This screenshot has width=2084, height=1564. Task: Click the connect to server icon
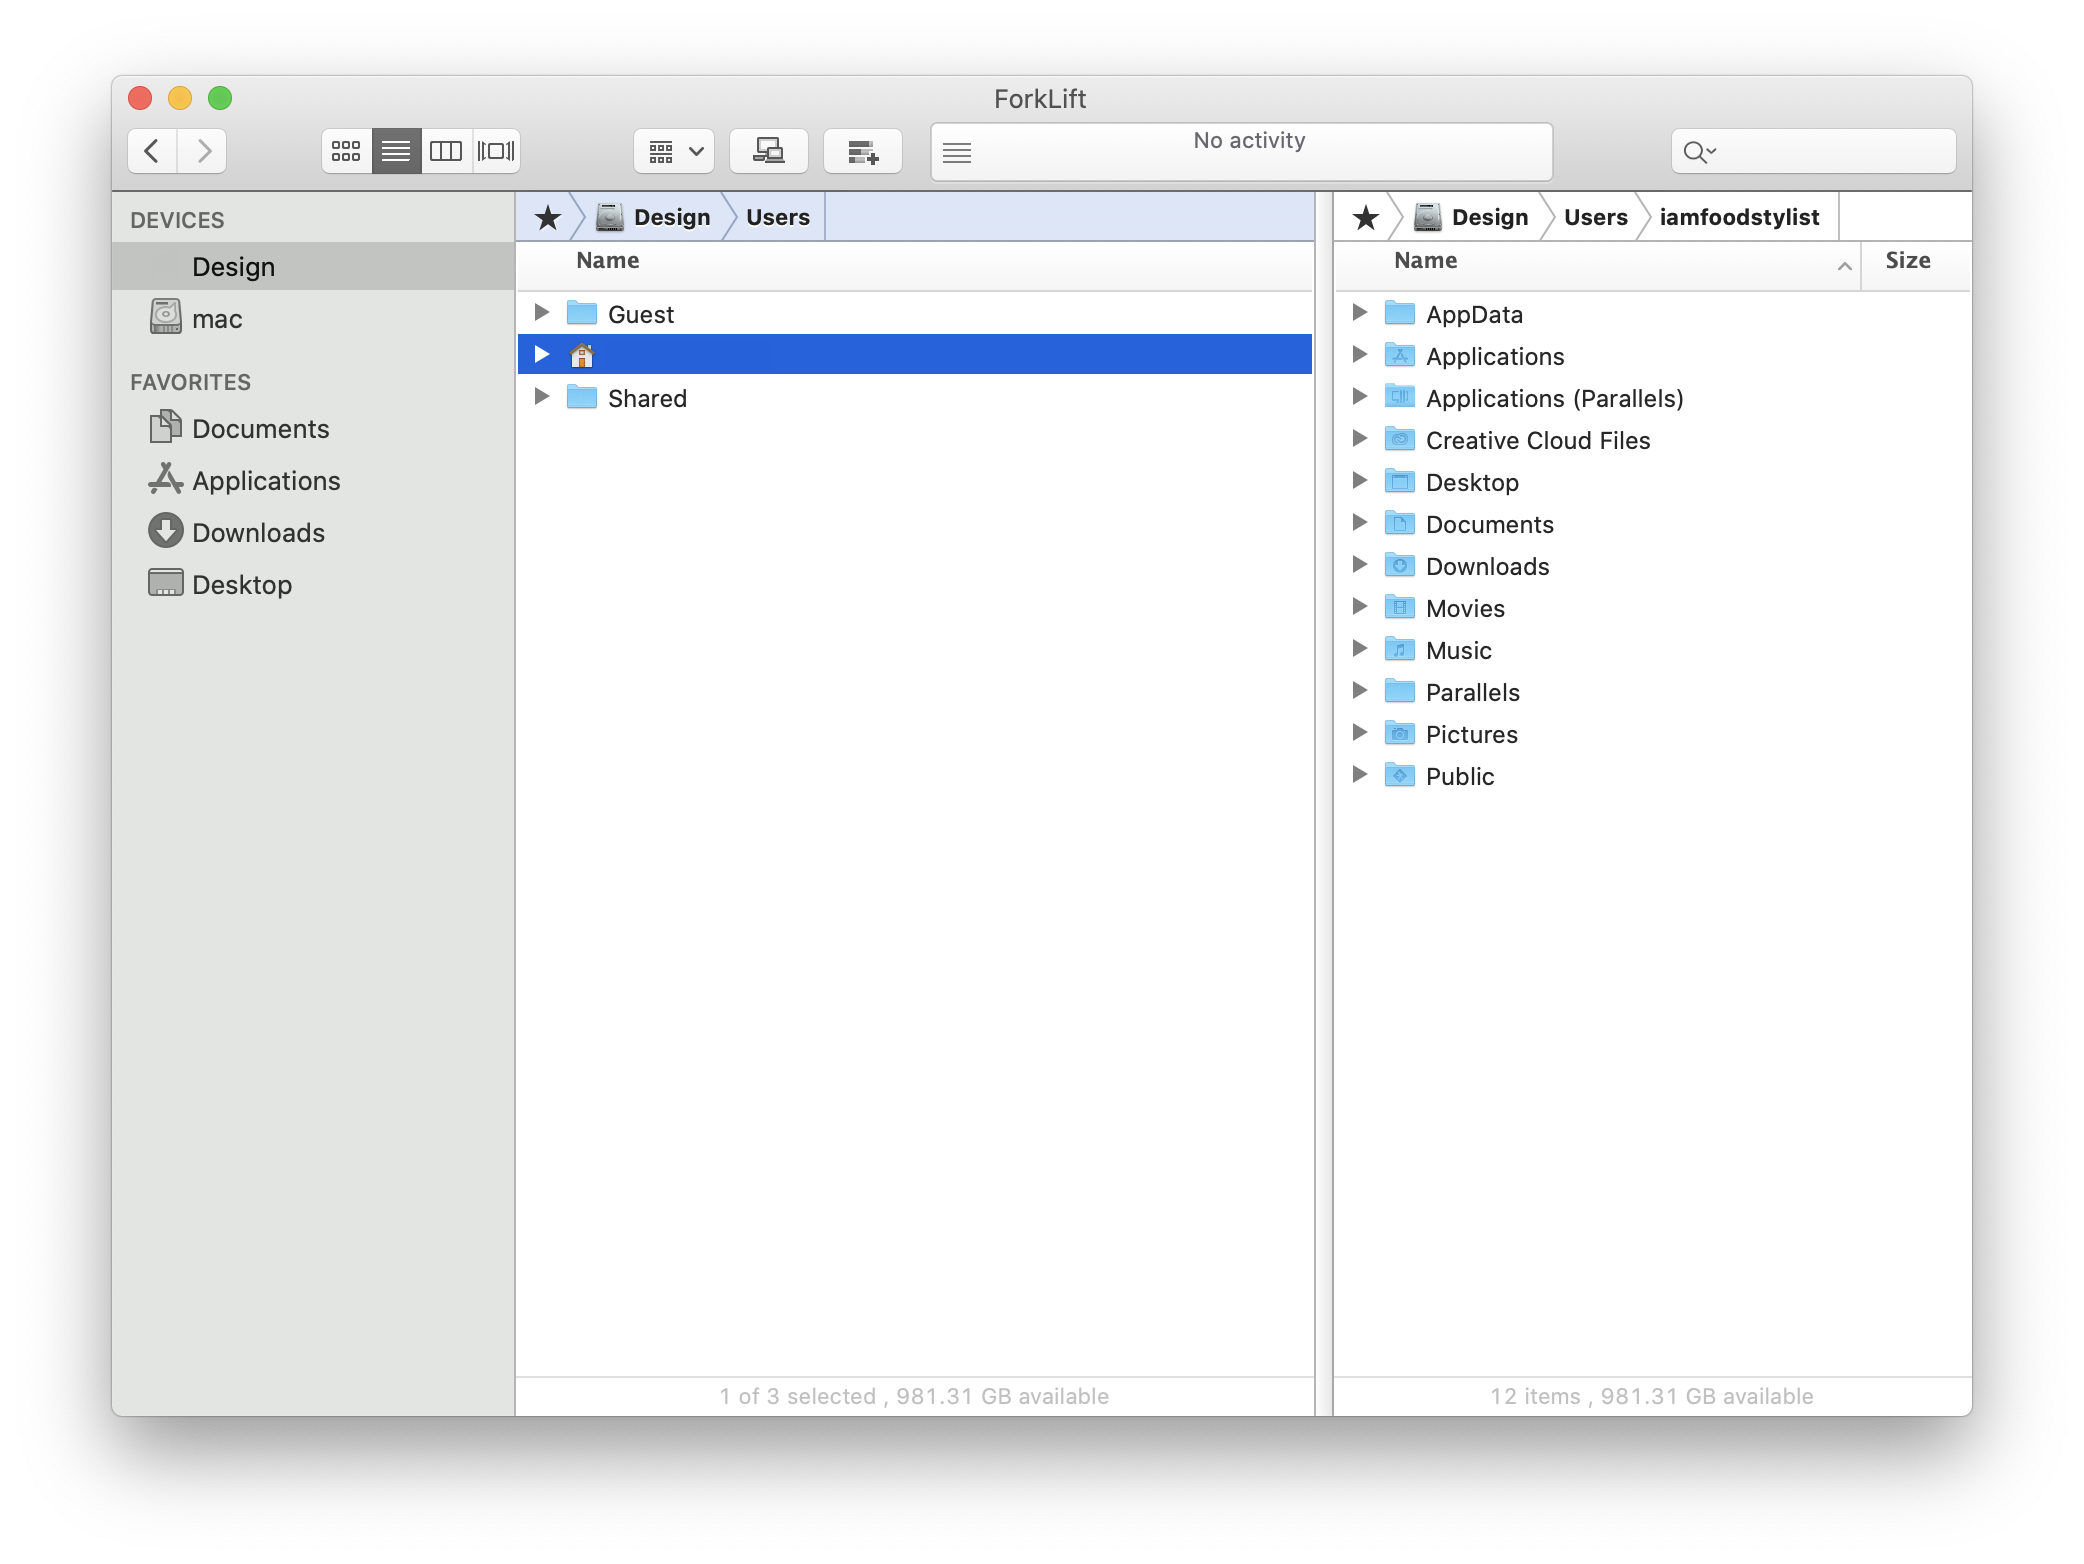768,152
